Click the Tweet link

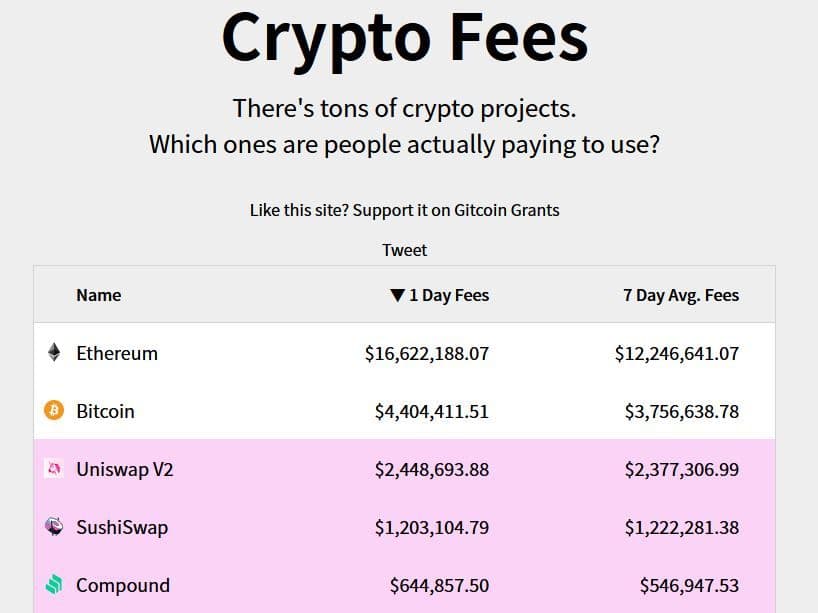point(404,250)
